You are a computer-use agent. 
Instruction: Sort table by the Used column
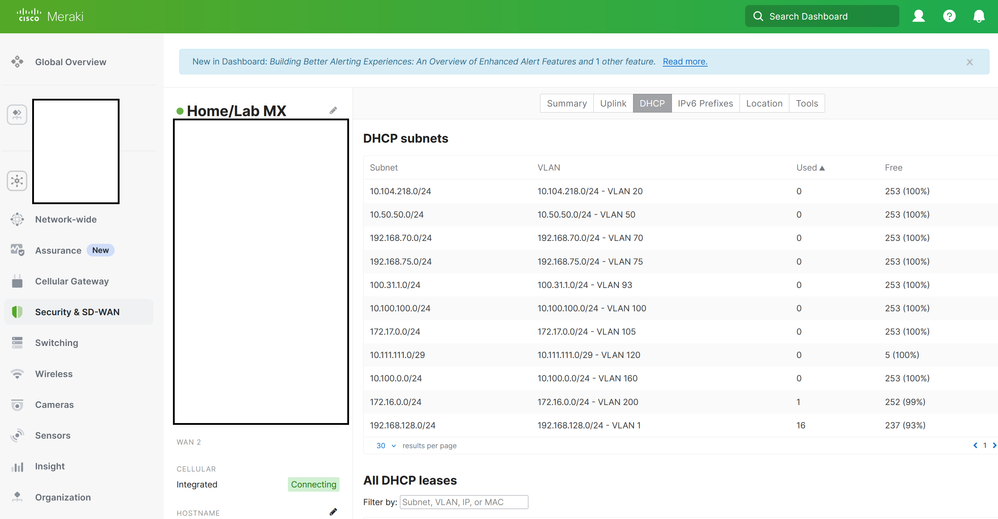pos(810,168)
